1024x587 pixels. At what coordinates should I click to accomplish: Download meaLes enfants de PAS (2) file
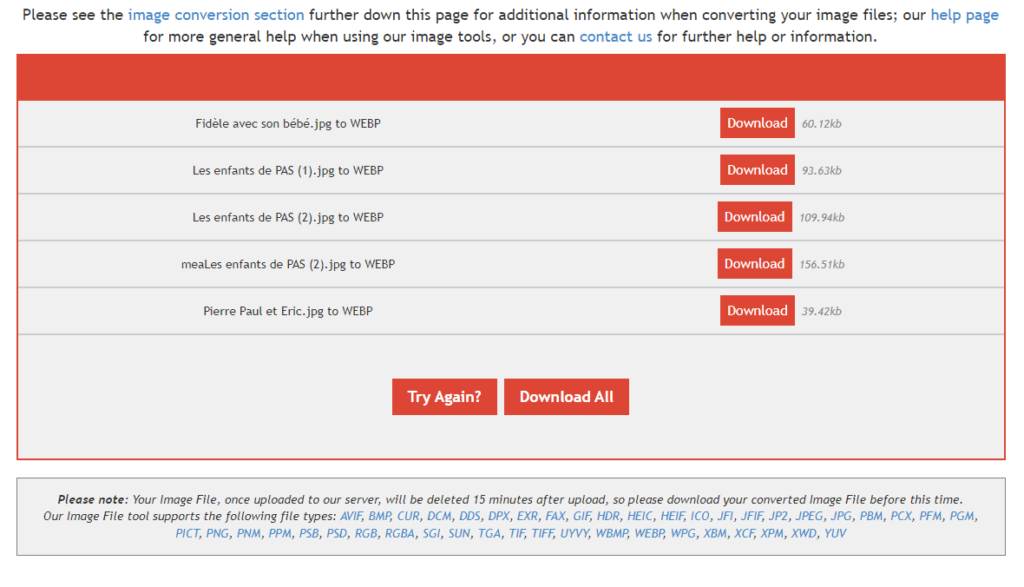(x=754, y=264)
